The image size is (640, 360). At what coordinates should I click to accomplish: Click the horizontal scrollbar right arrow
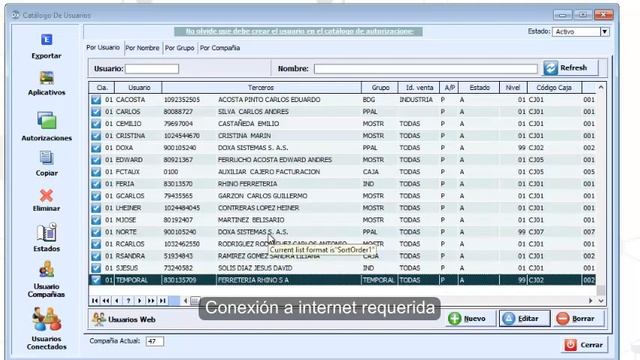(x=590, y=301)
